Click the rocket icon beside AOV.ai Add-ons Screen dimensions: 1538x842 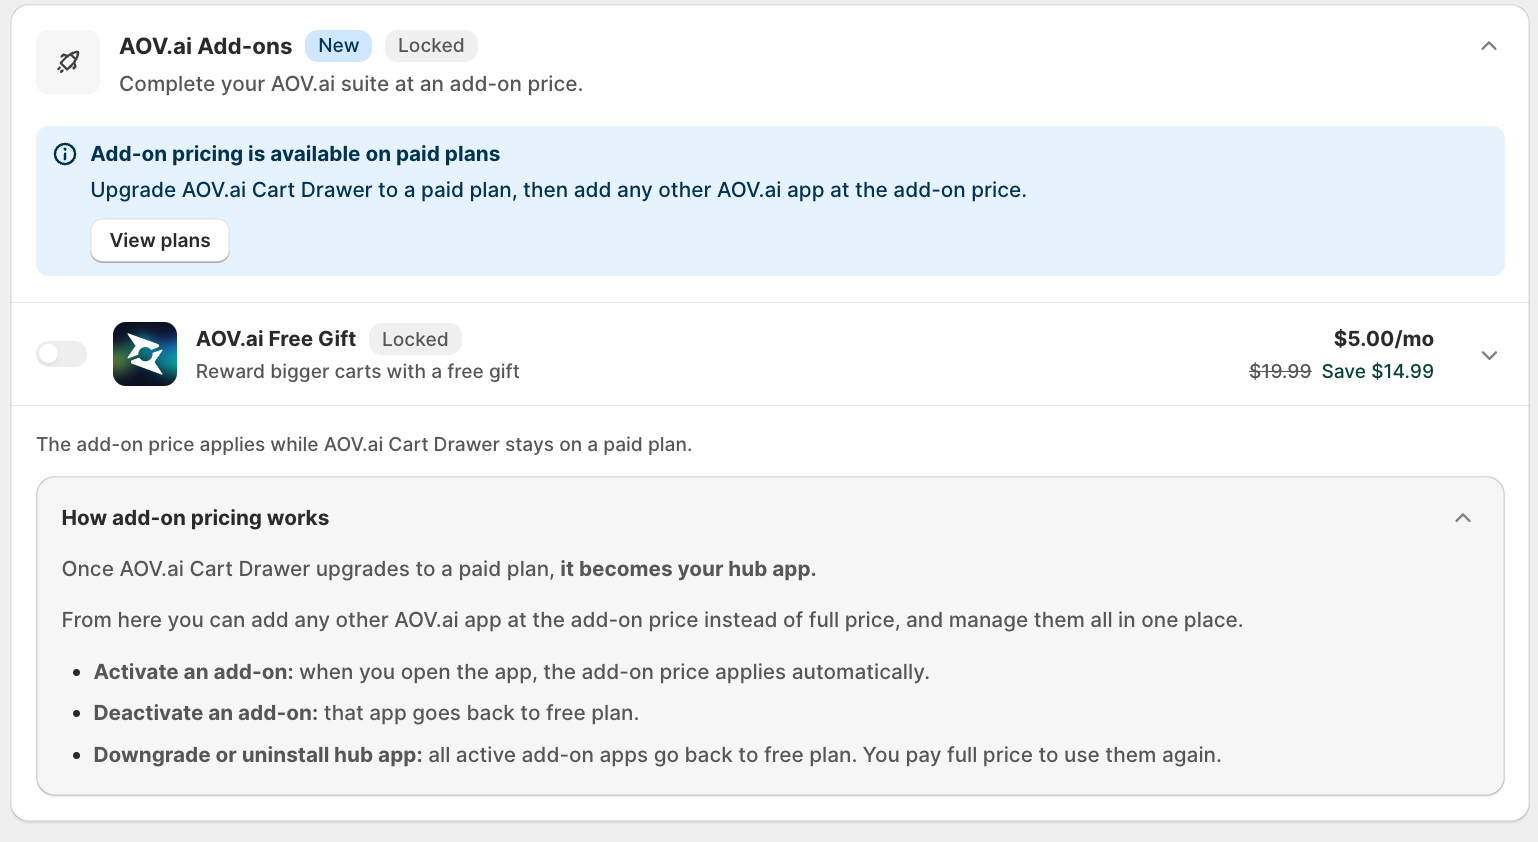tap(68, 62)
